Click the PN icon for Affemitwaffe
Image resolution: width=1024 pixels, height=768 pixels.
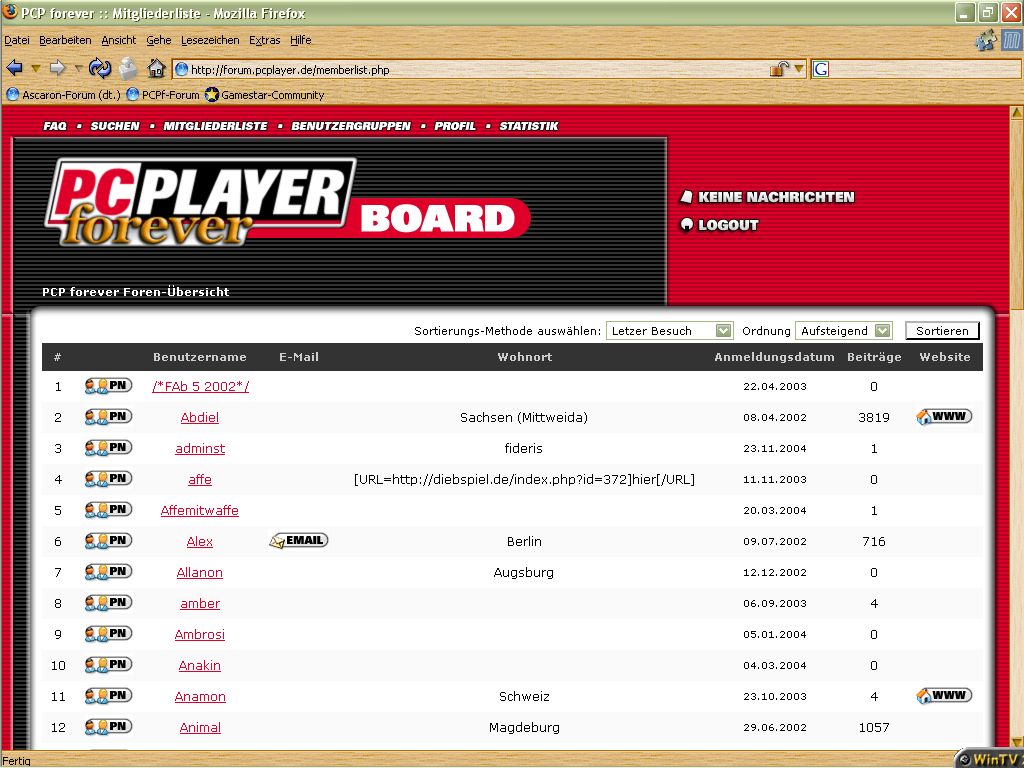tap(108, 510)
